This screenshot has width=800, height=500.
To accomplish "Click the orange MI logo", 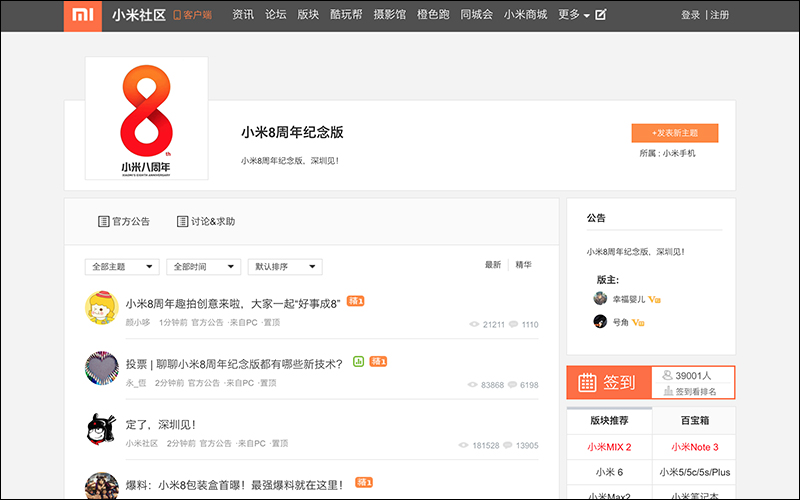I will click(x=83, y=15).
